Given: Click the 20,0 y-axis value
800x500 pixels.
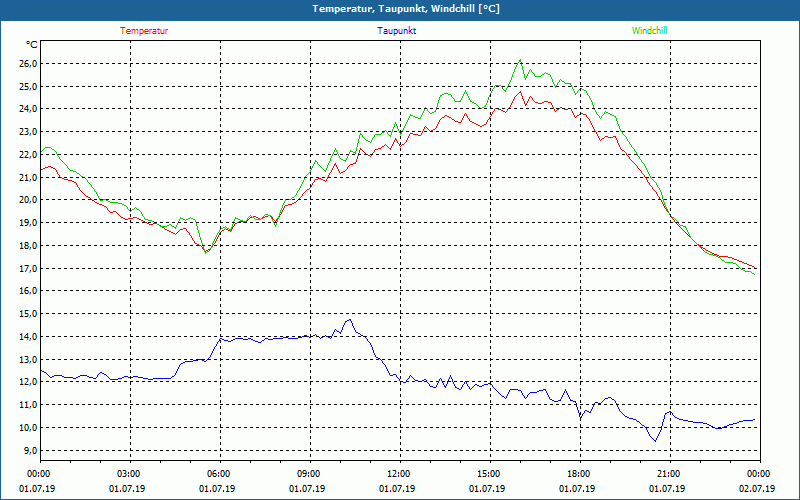Looking at the screenshot, I should [x=28, y=200].
